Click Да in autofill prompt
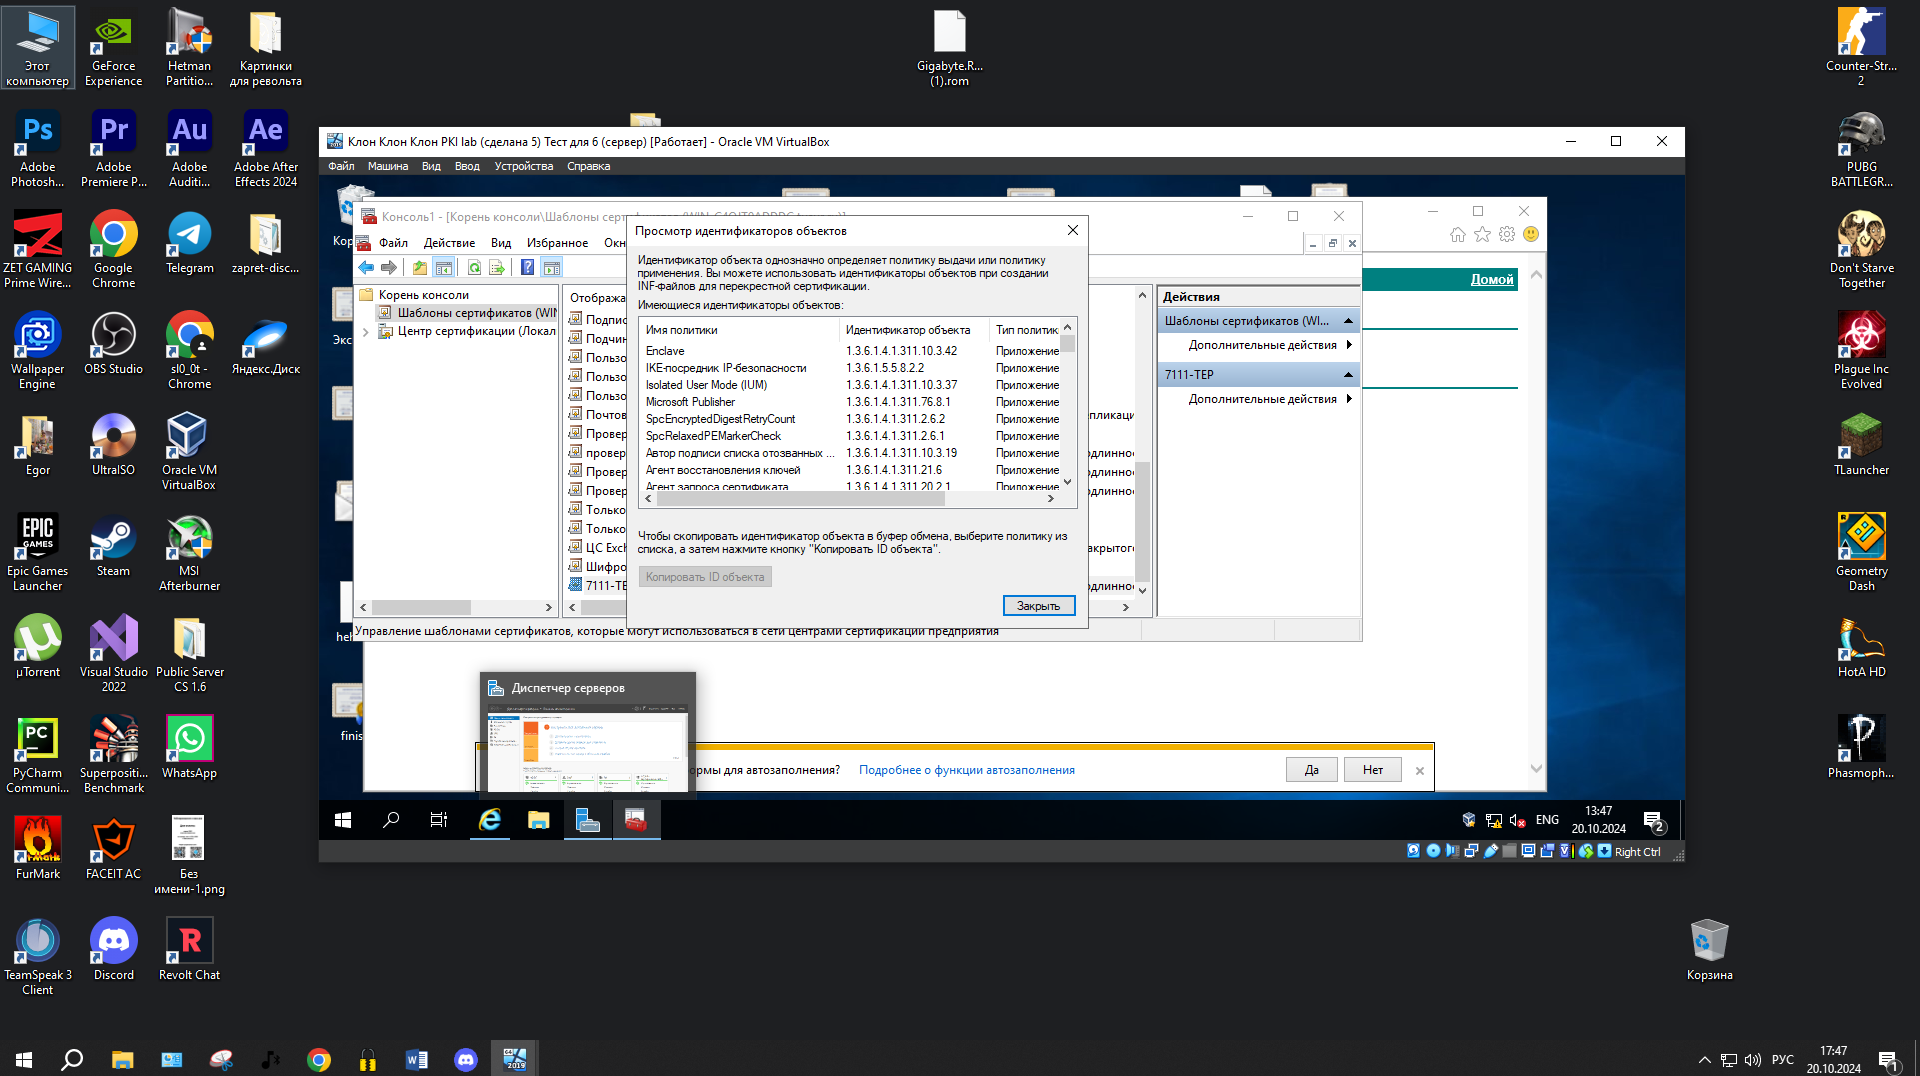Screen dimensions: 1920x1076 click(1311, 770)
